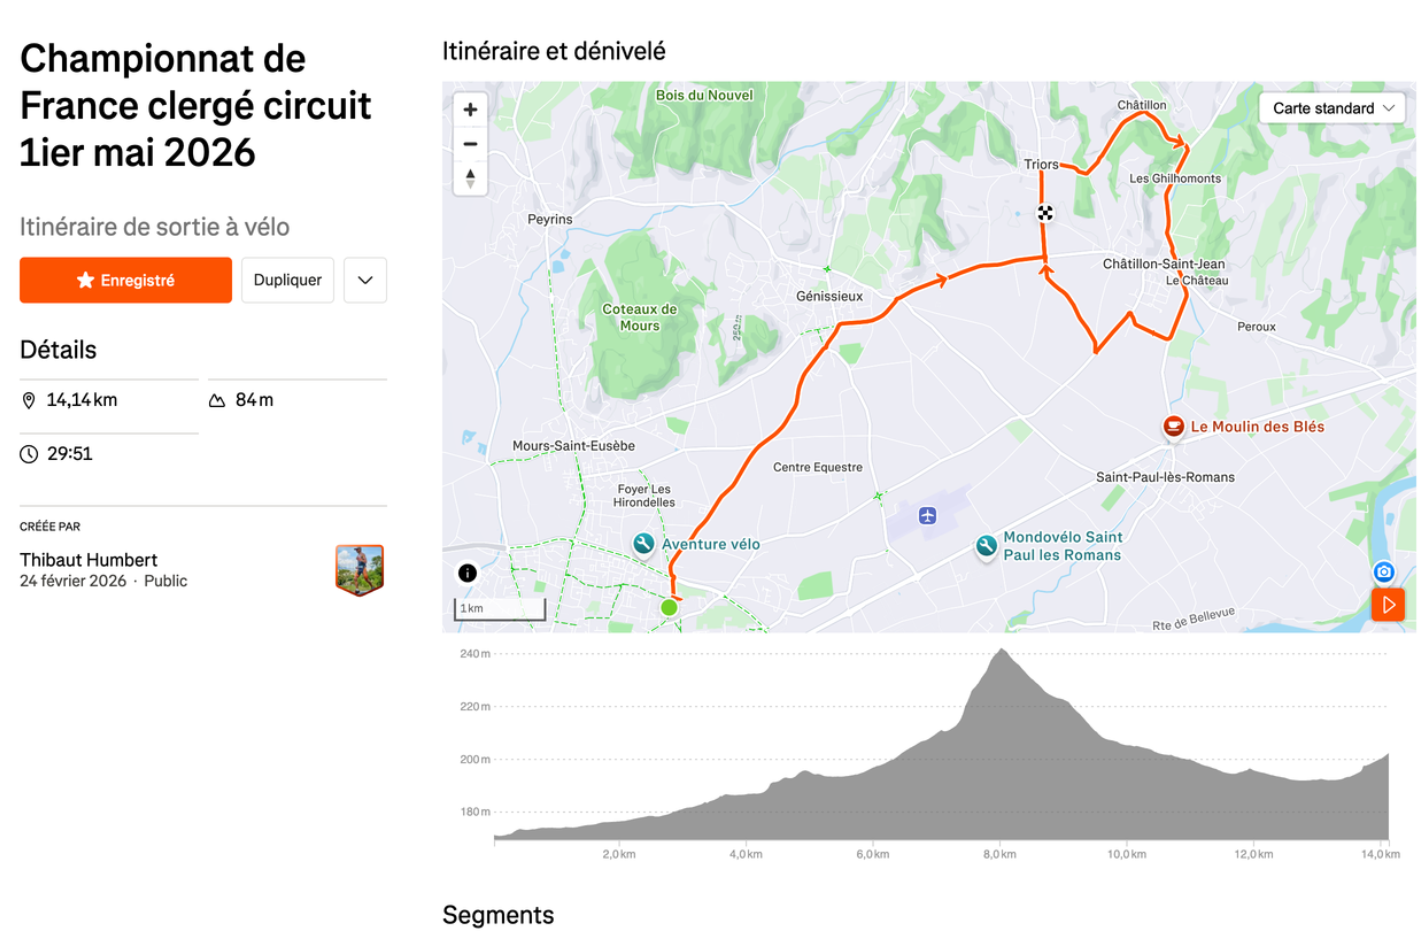This screenshot has width=1428, height=943.
Task: Click Le Moulin des Blés marker
Action: point(1174,426)
